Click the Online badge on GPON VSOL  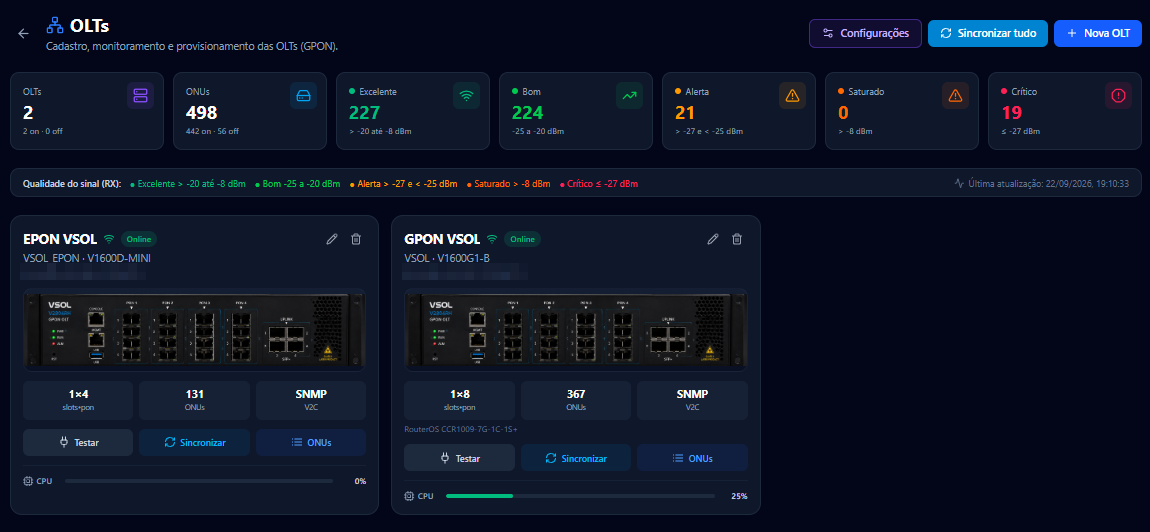tap(522, 239)
